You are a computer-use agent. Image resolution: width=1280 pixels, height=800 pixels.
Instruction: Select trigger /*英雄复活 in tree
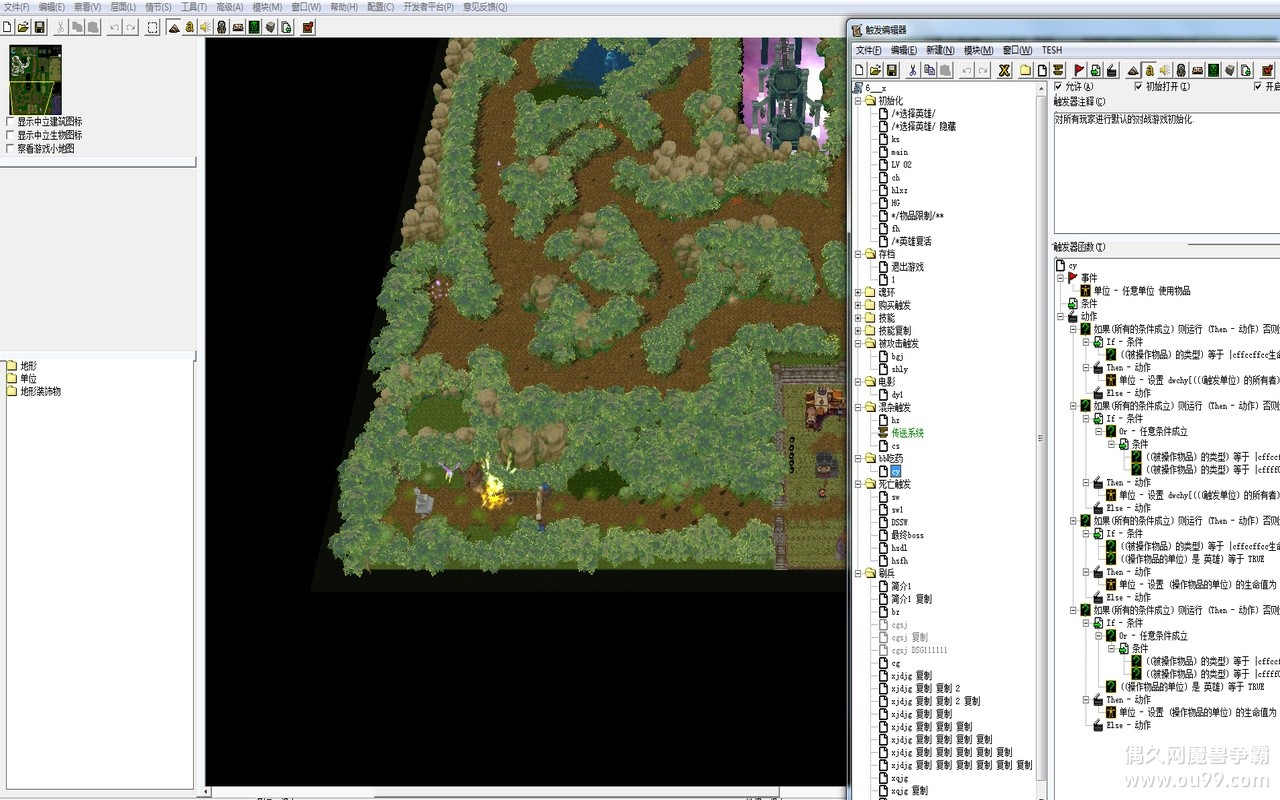[911, 241]
